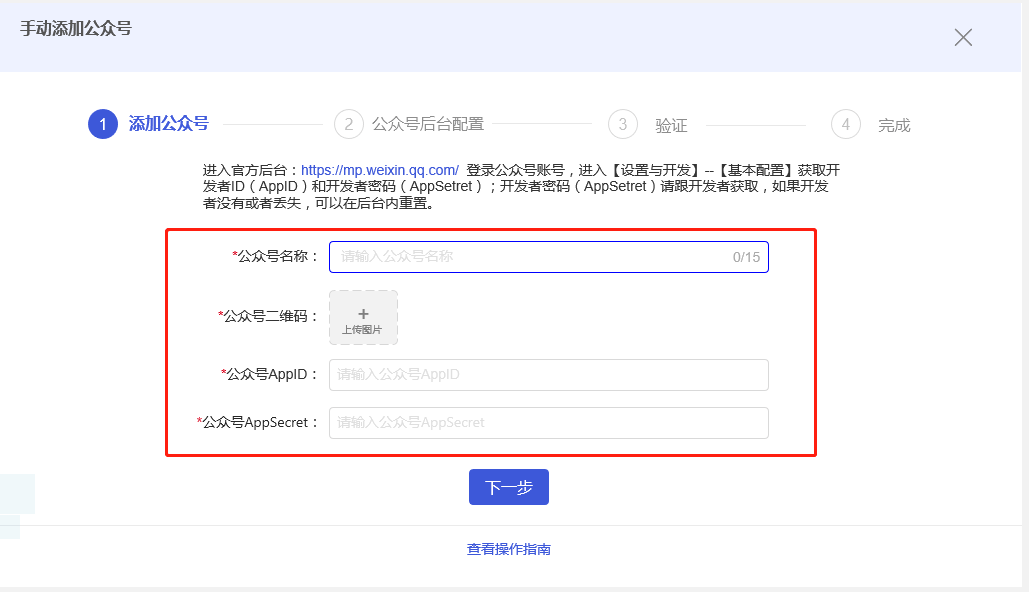Select step 2 公众号后台配置

pos(409,124)
